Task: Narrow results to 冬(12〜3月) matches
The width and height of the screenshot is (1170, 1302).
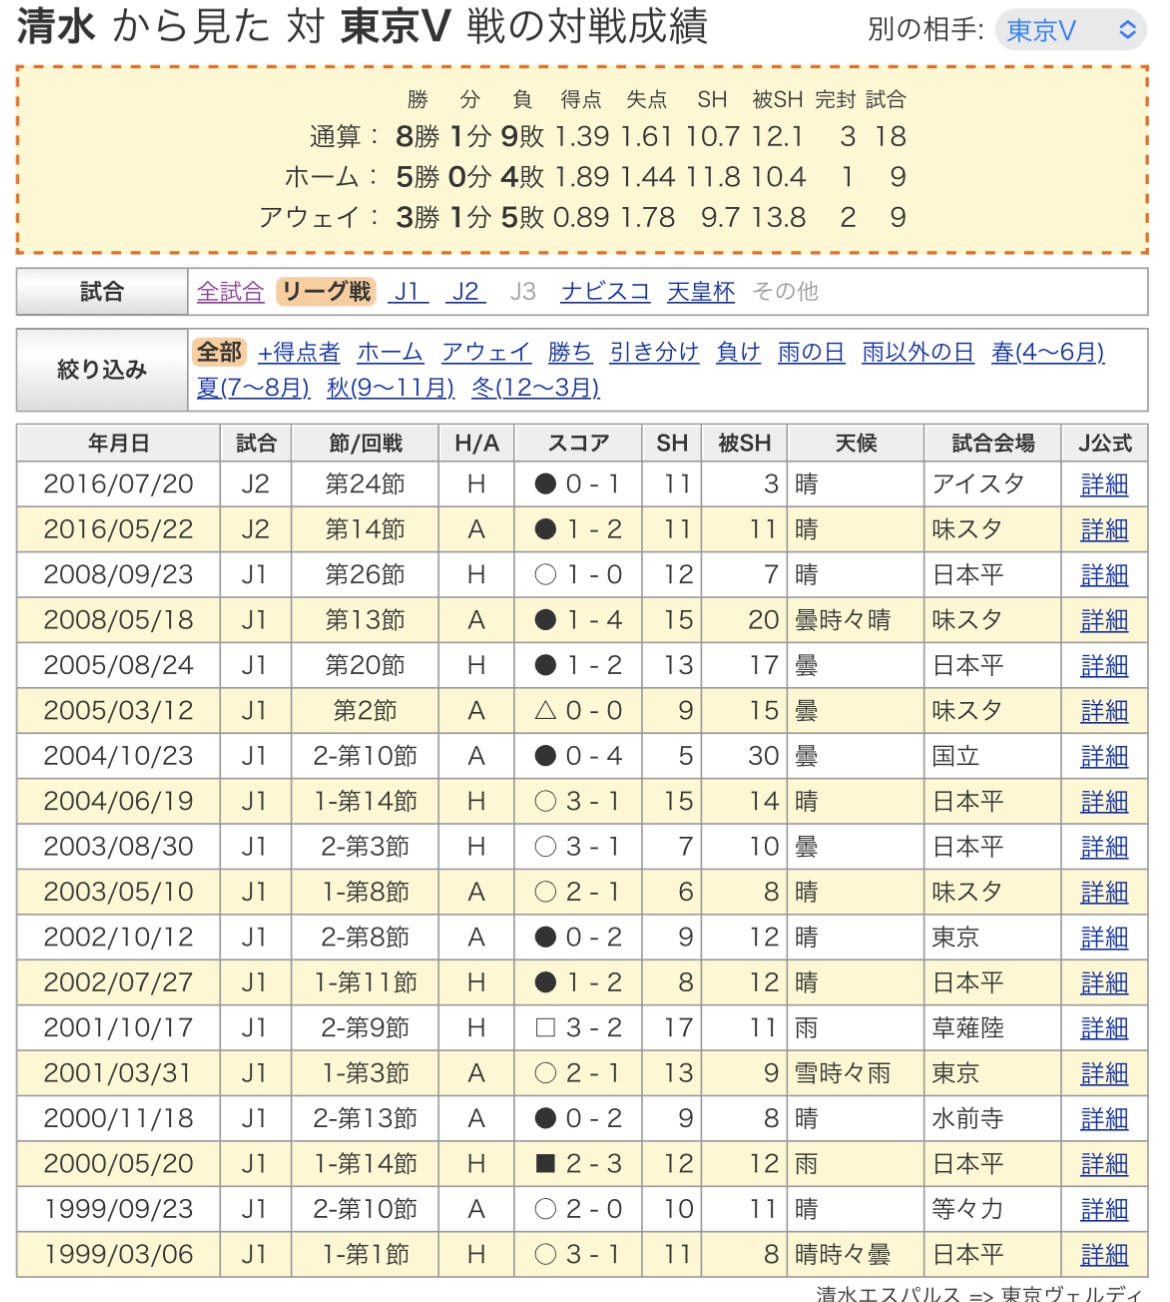Action: [x=536, y=387]
